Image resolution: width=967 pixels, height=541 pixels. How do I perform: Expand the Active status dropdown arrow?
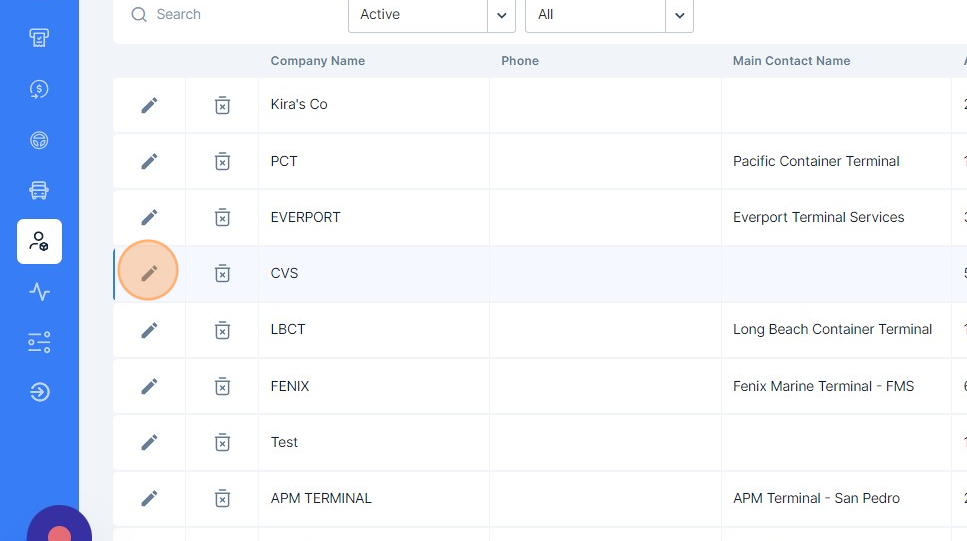tap(501, 15)
